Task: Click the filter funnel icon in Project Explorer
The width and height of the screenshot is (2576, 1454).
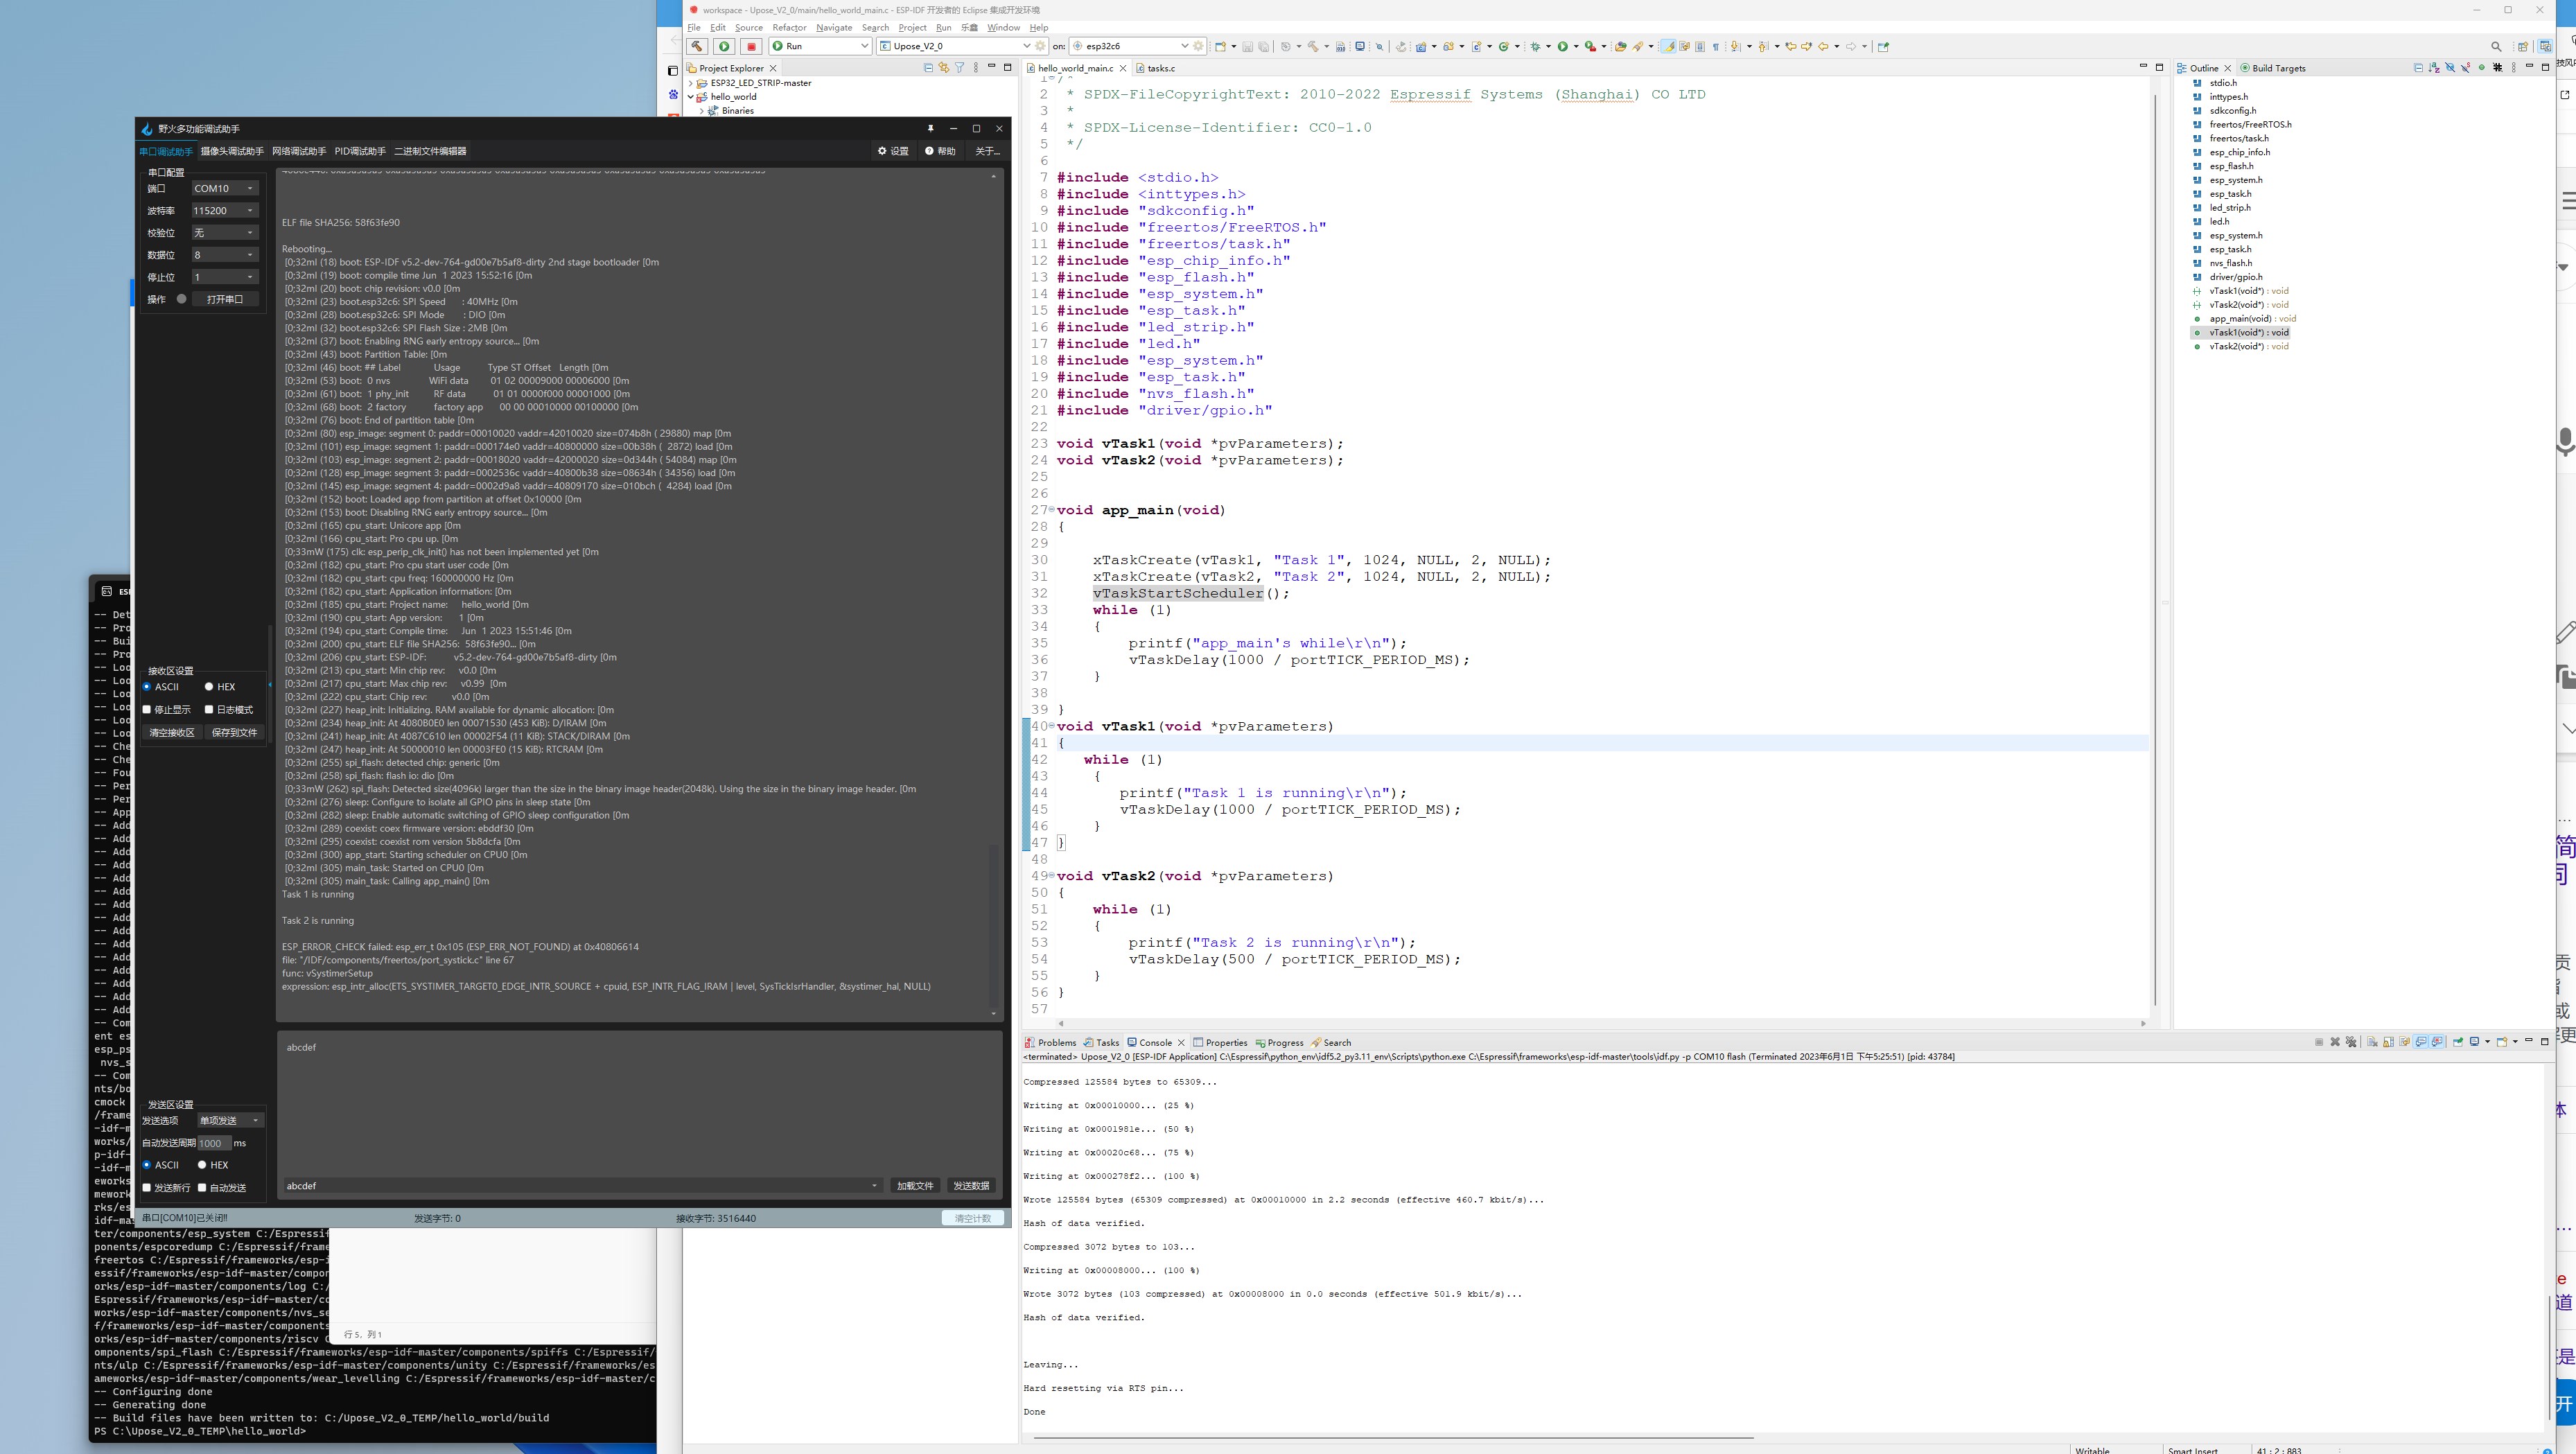Action: [x=959, y=68]
